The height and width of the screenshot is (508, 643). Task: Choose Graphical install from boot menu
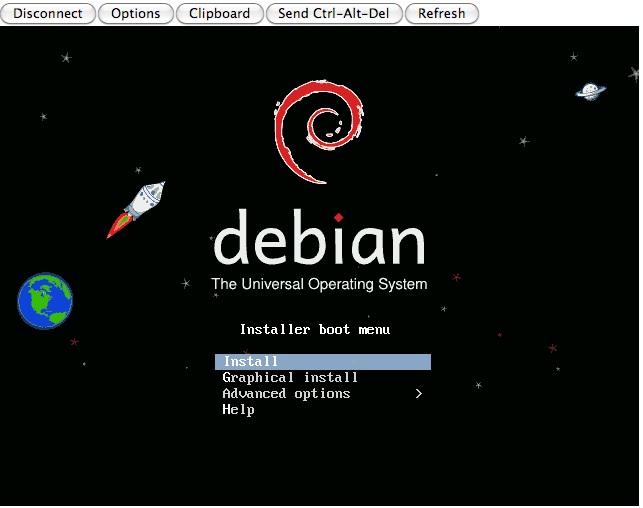coord(290,378)
